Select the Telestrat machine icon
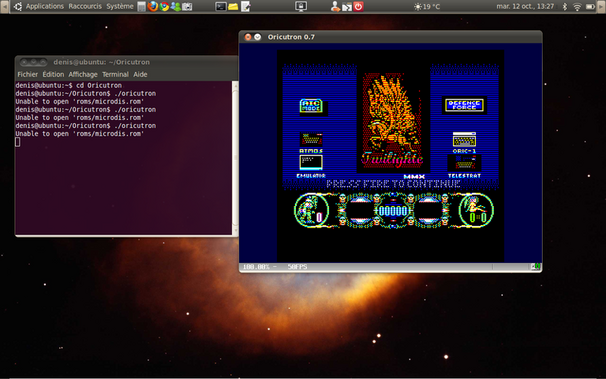The width and height of the screenshot is (606, 379). click(x=464, y=167)
